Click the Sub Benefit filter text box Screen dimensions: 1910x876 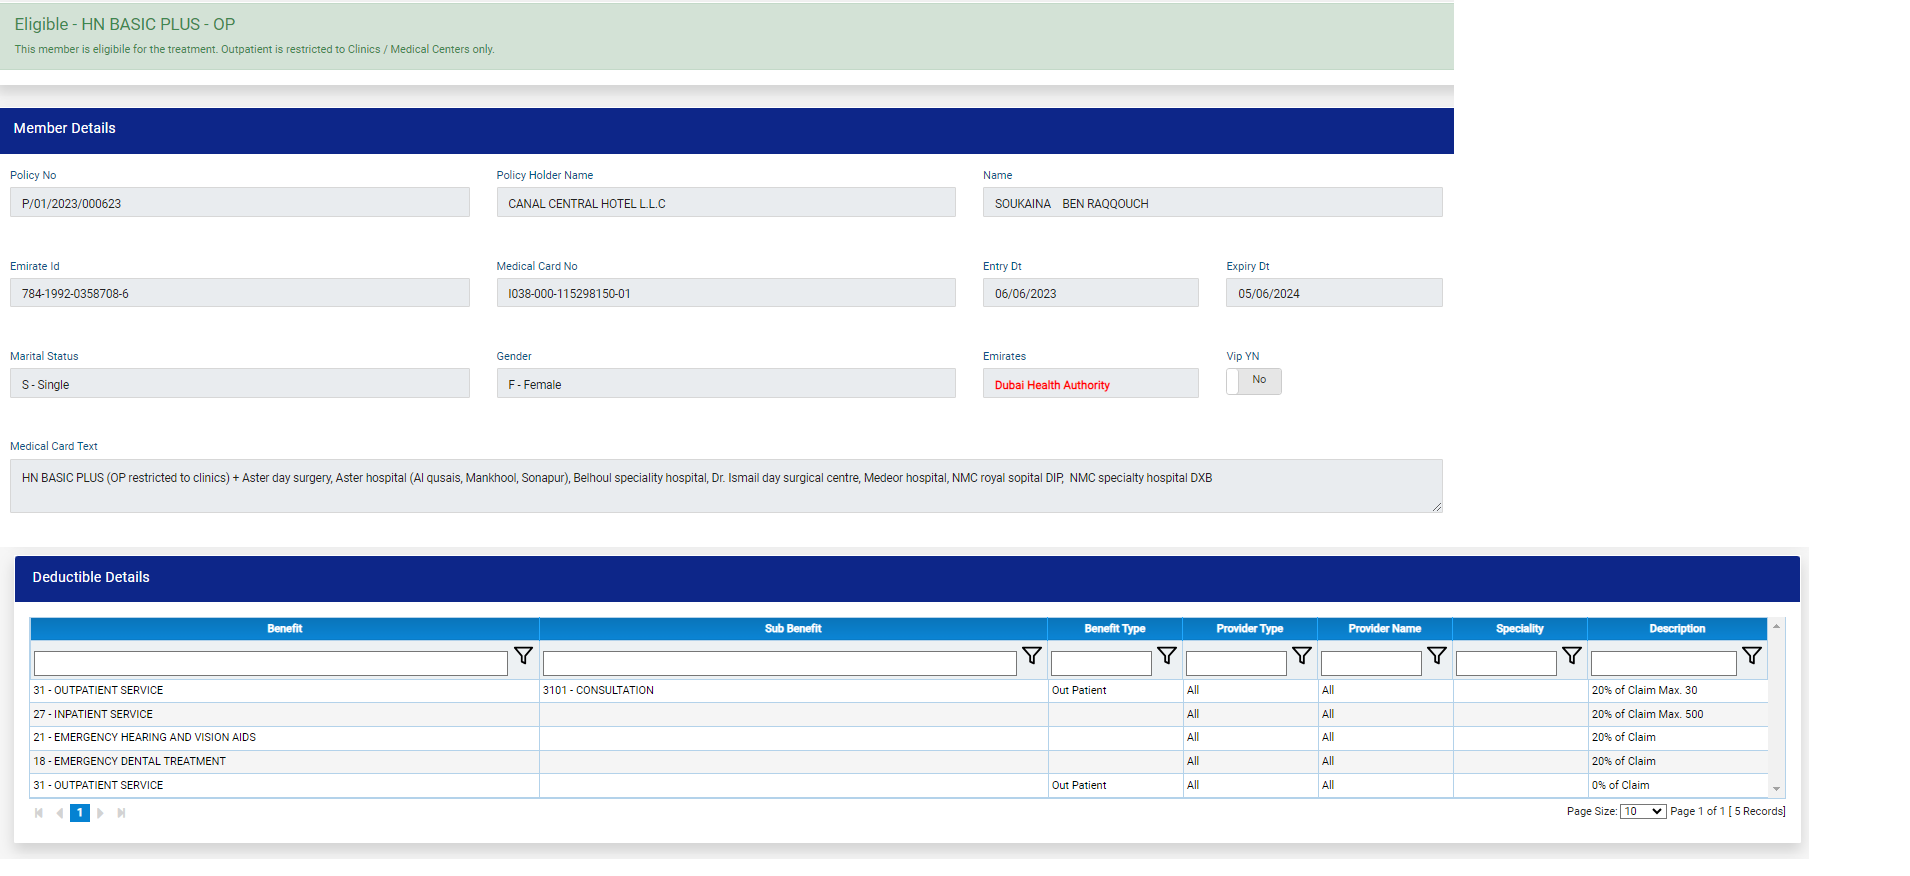tap(779, 663)
